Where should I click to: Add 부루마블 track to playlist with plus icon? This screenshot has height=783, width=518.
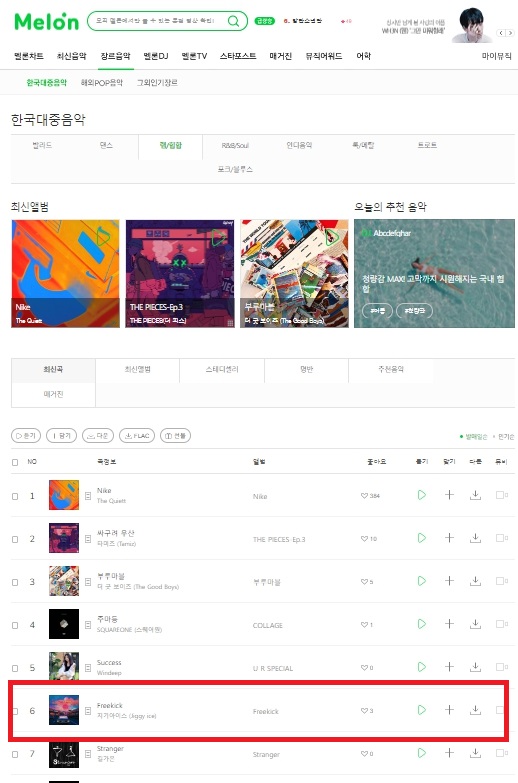click(449, 581)
